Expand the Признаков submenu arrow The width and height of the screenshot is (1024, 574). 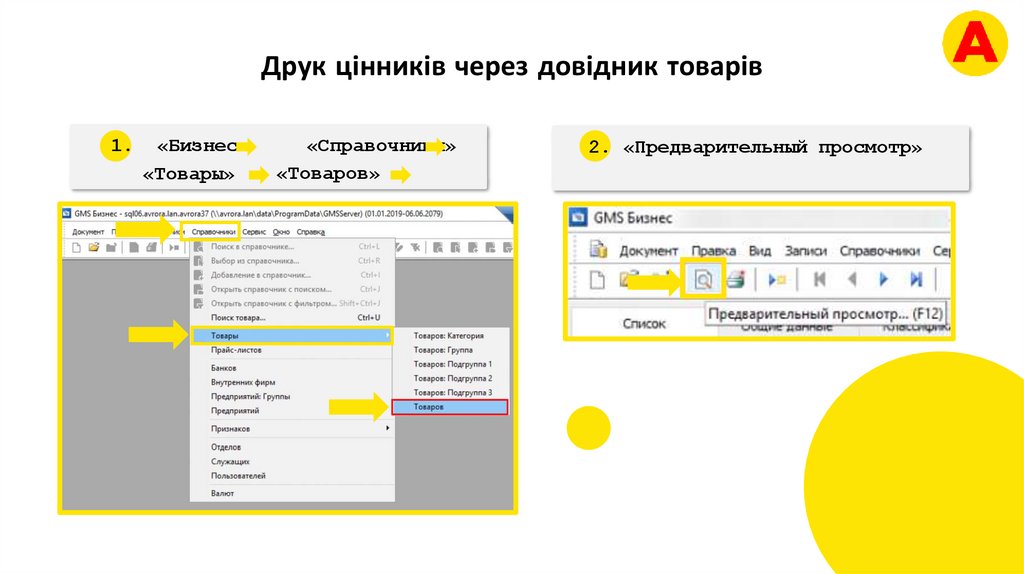pyautogui.click(x=387, y=428)
